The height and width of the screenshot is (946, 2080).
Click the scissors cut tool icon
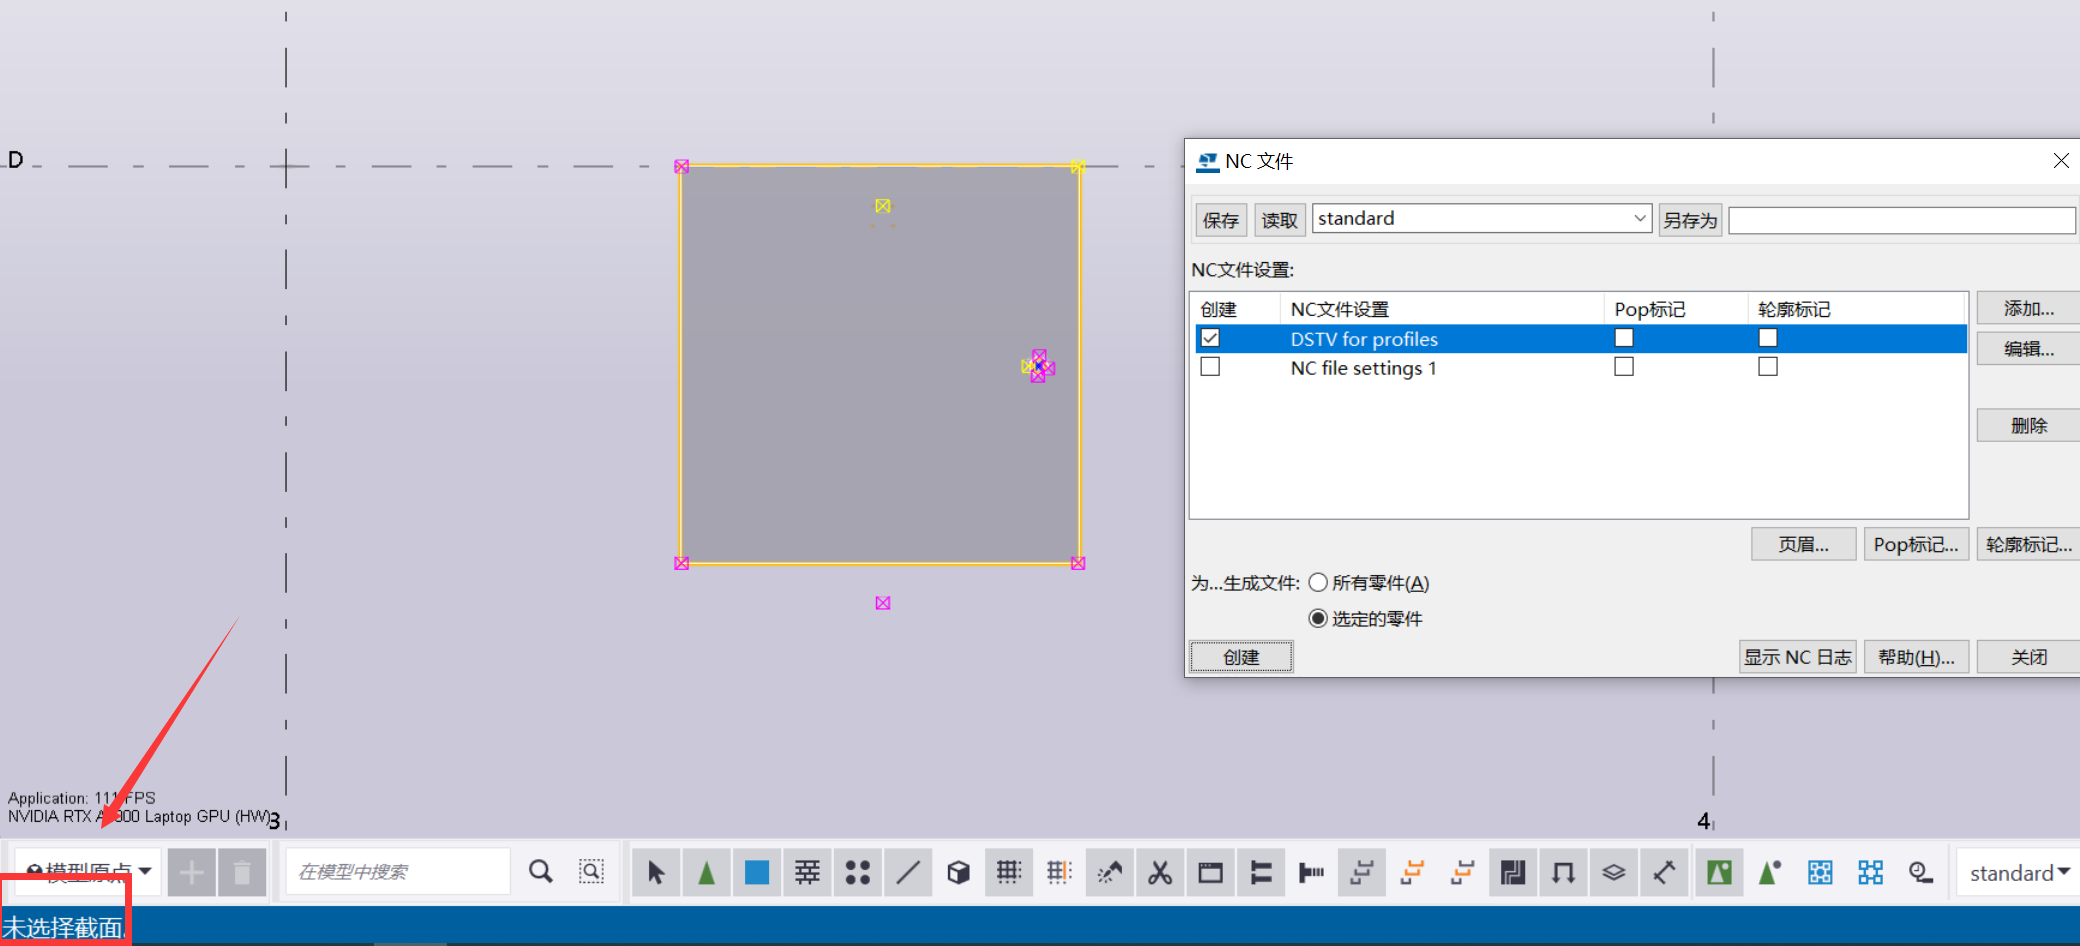pyautogui.click(x=1160, y=873)
